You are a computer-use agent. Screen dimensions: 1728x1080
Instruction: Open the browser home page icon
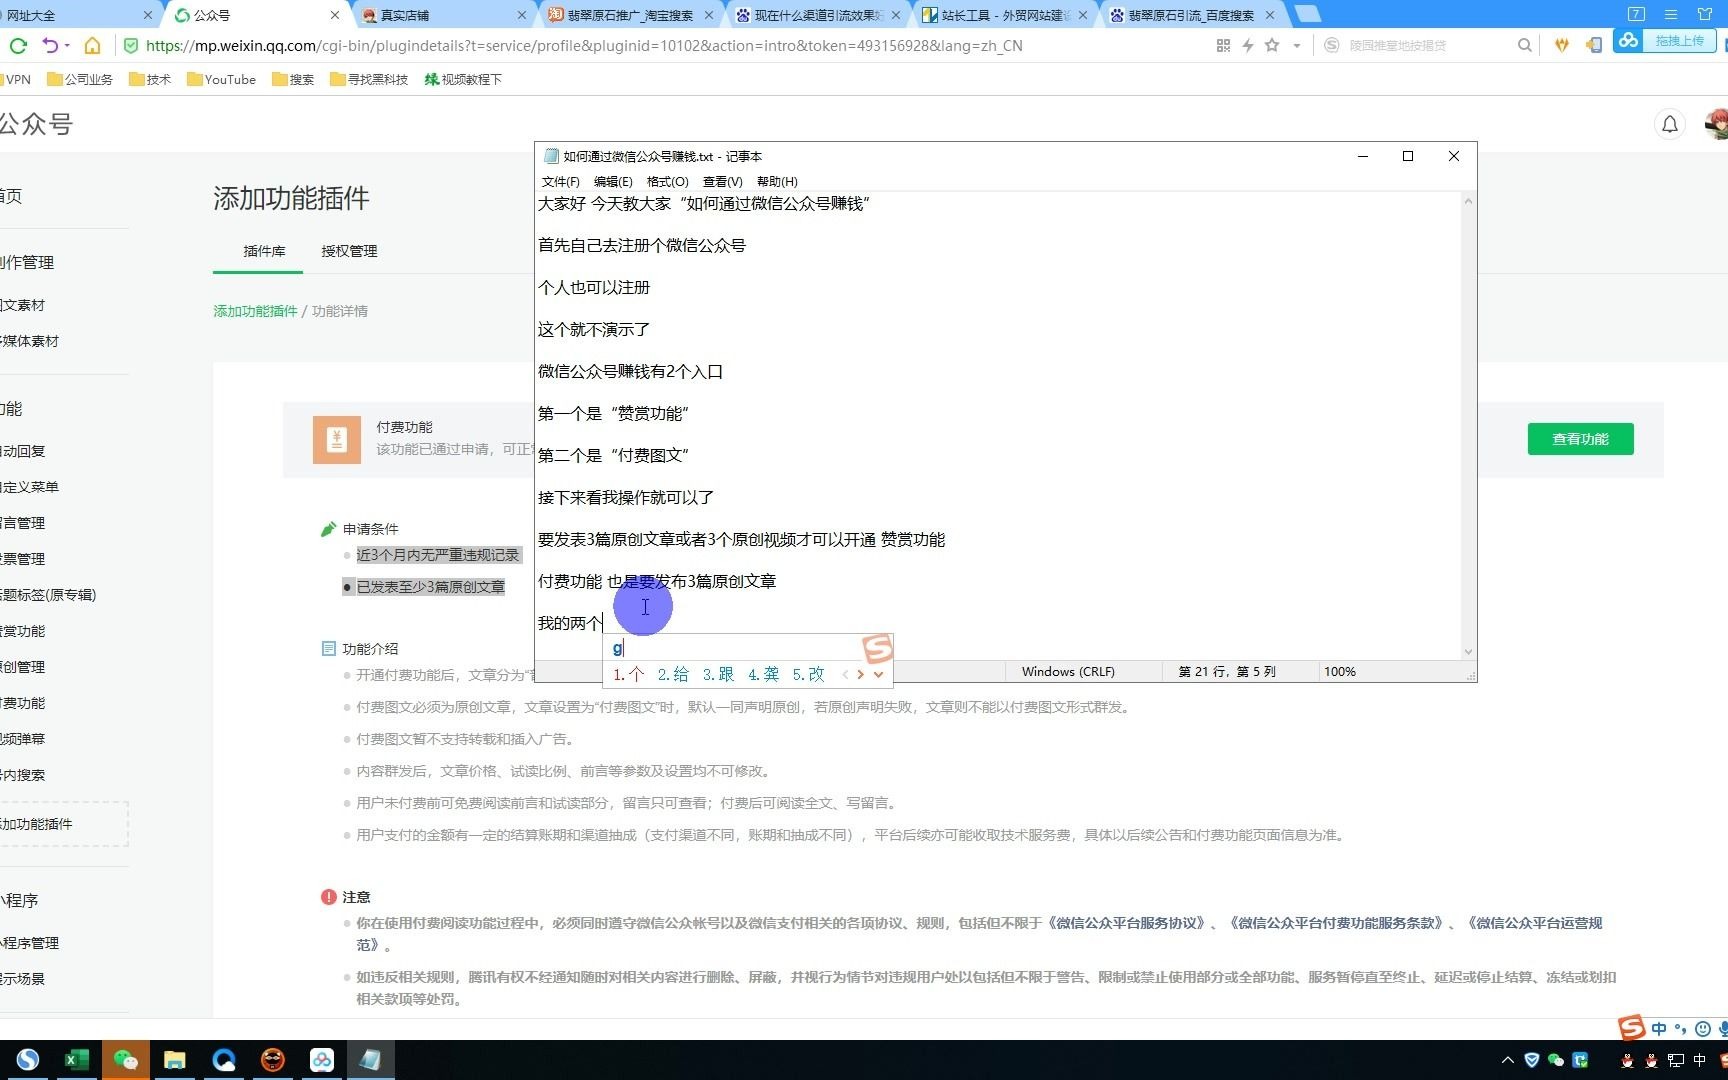pyautogui.click(x=92, y=45)
